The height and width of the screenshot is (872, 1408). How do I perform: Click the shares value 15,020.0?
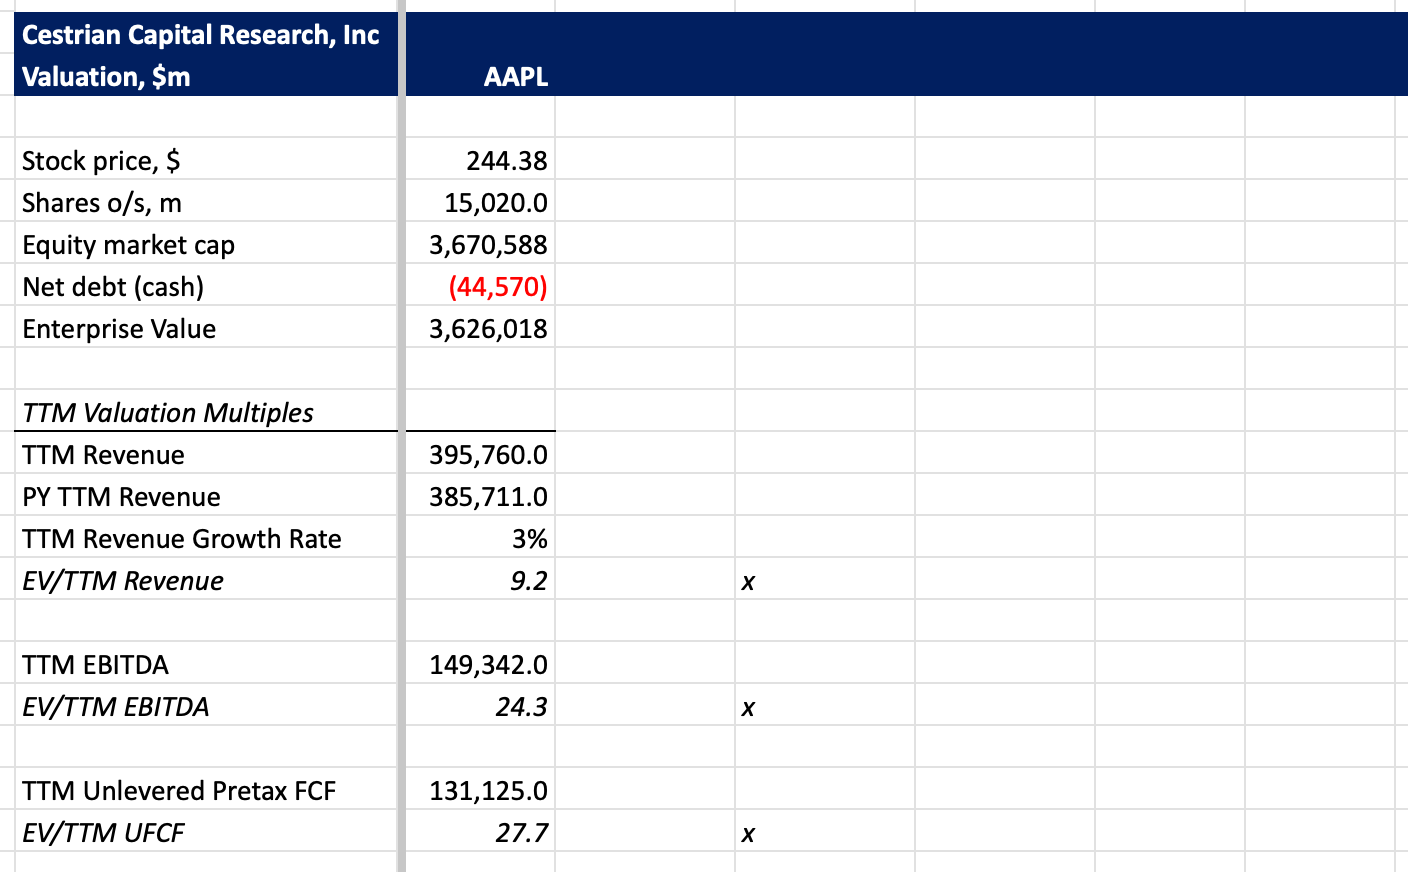(496, 203)
